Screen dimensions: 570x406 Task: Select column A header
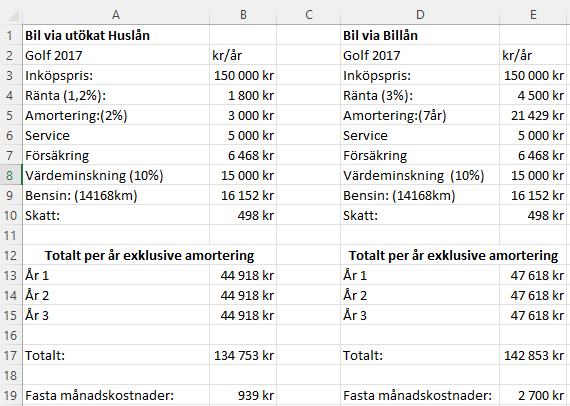point(116,15)
